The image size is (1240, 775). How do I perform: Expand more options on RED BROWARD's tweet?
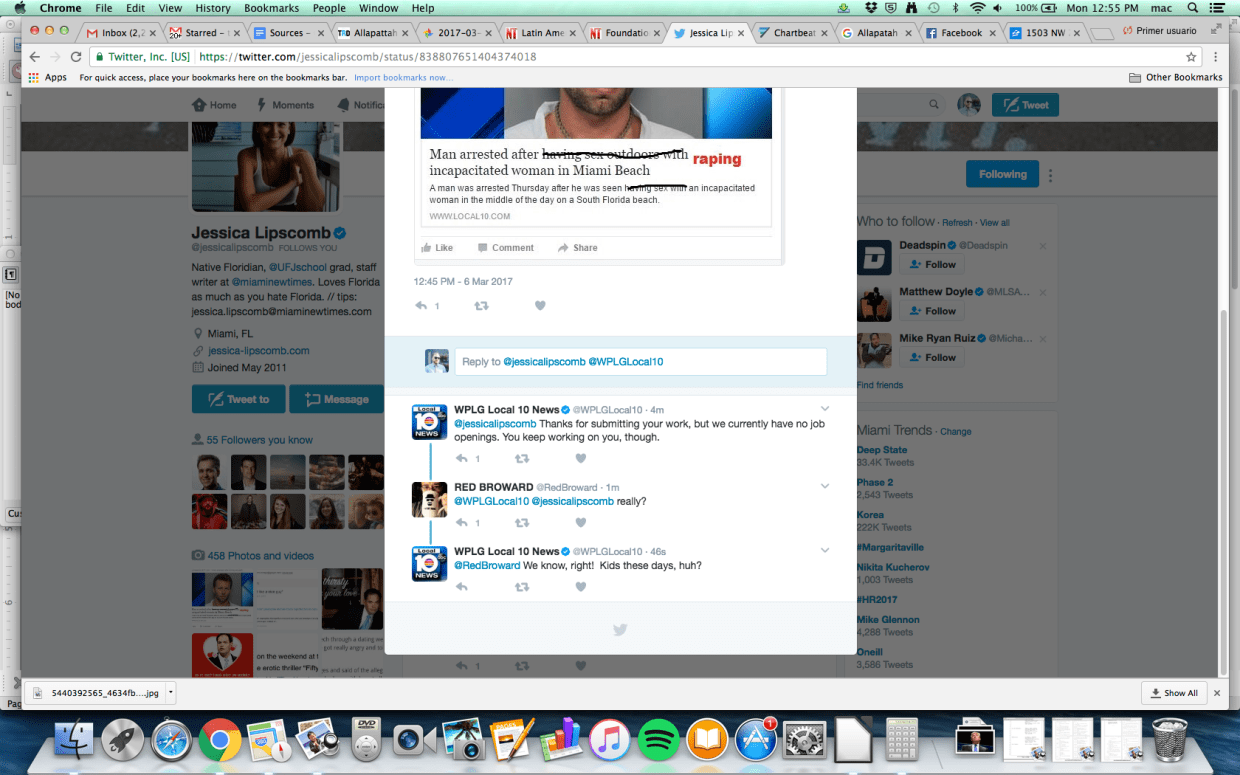[824, 486]
